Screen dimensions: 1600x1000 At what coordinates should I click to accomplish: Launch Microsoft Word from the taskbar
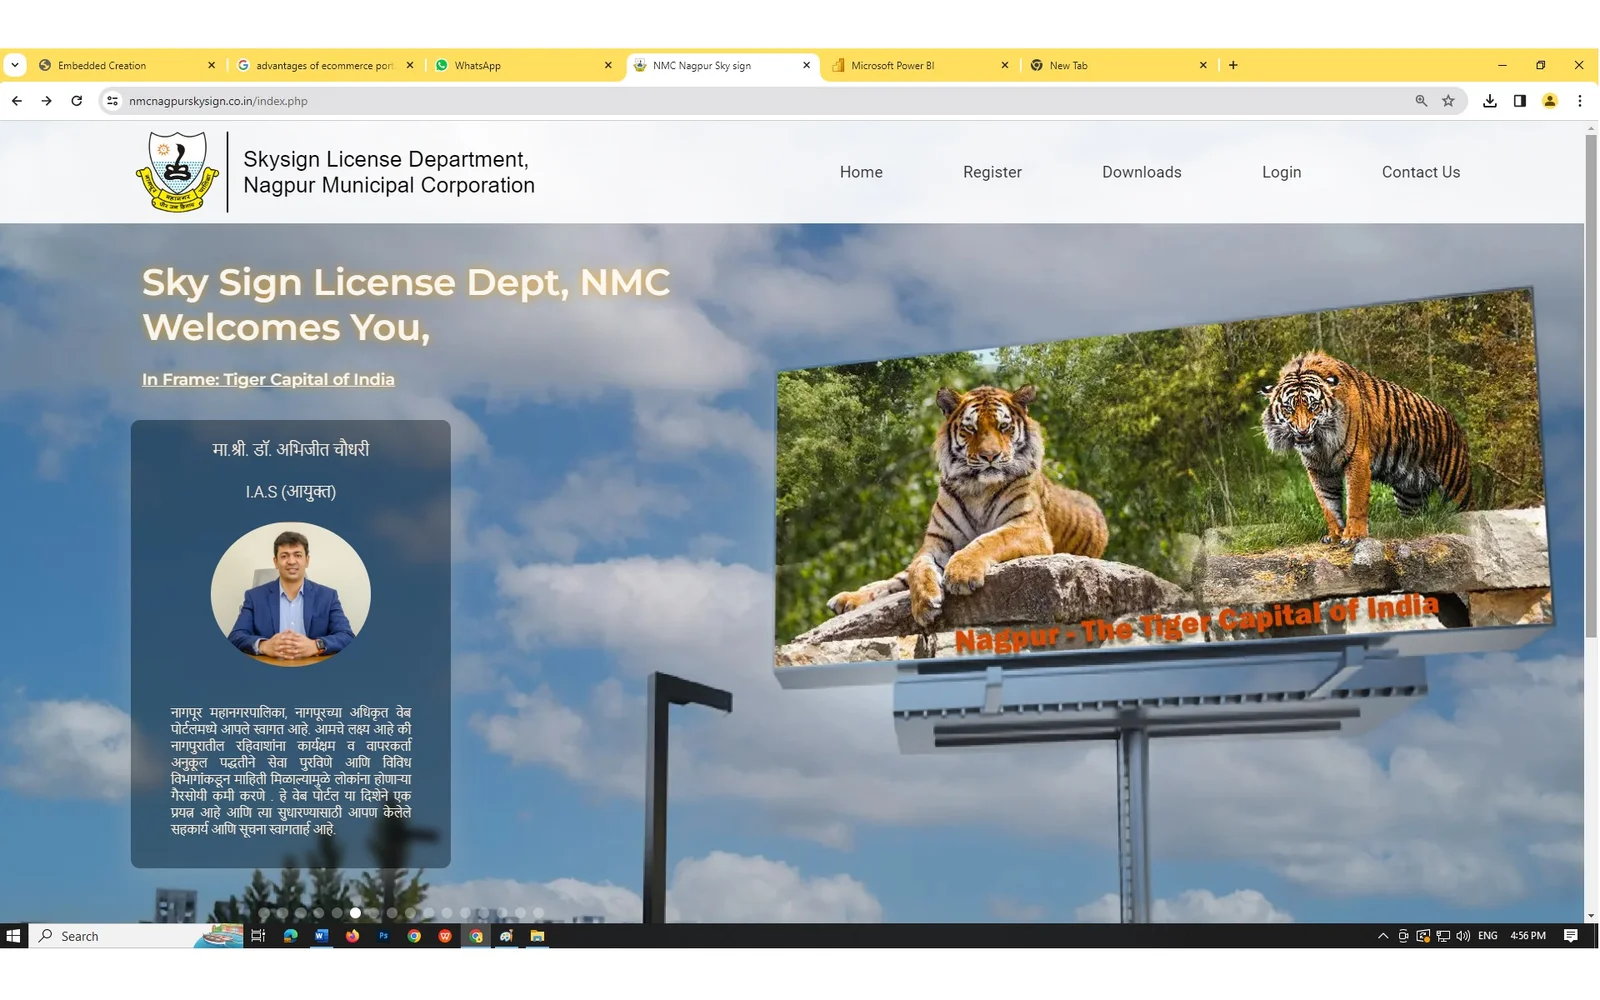[x=321, y=936]
